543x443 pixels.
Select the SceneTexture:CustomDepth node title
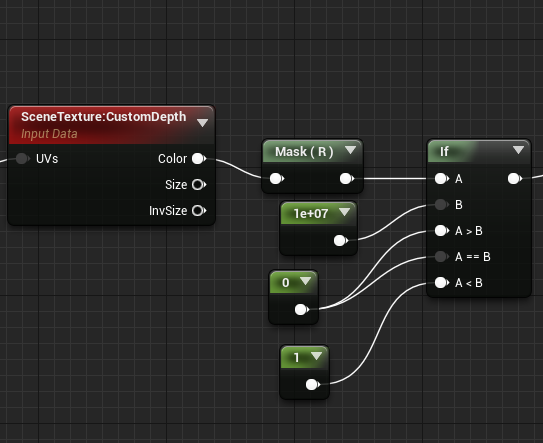point(104,117)
